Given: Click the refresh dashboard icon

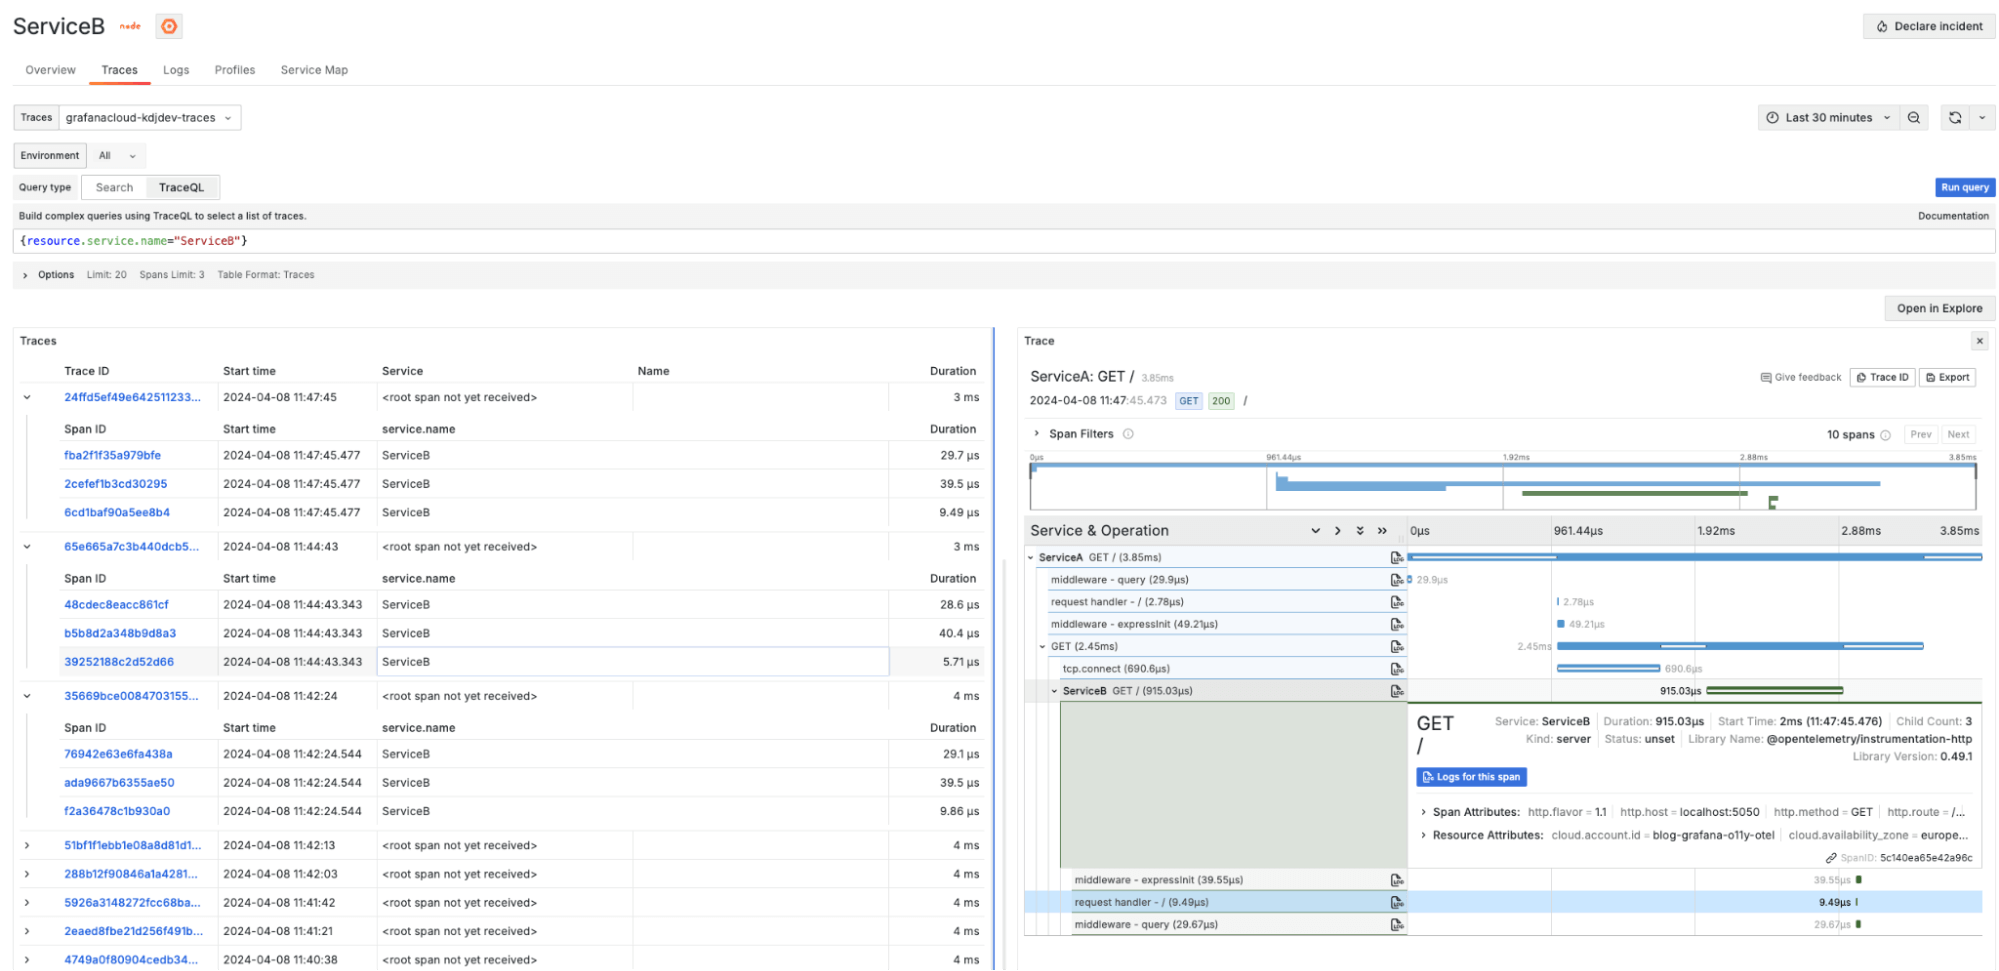Looking at the screenshot, I should [x=1955, y=118].
